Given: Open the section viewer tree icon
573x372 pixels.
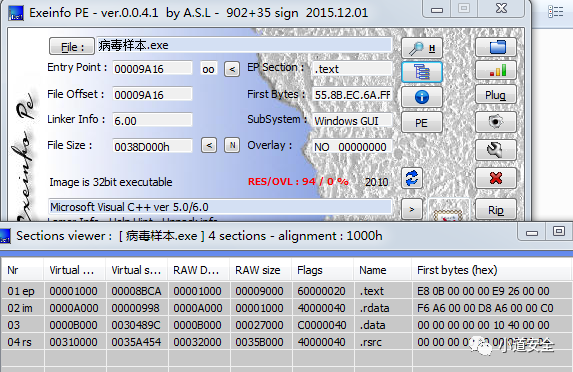Looking at the screenshot, I should click(x=422, y=72).
